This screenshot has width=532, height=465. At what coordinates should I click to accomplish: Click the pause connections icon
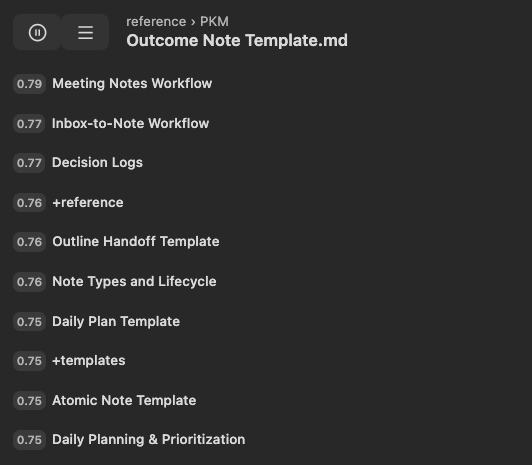[37, 33]
